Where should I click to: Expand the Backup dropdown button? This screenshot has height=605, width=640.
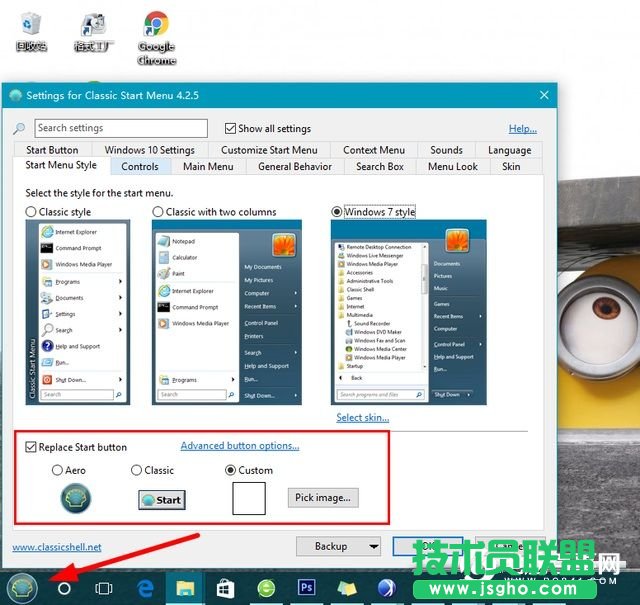[x=338, y=546]
